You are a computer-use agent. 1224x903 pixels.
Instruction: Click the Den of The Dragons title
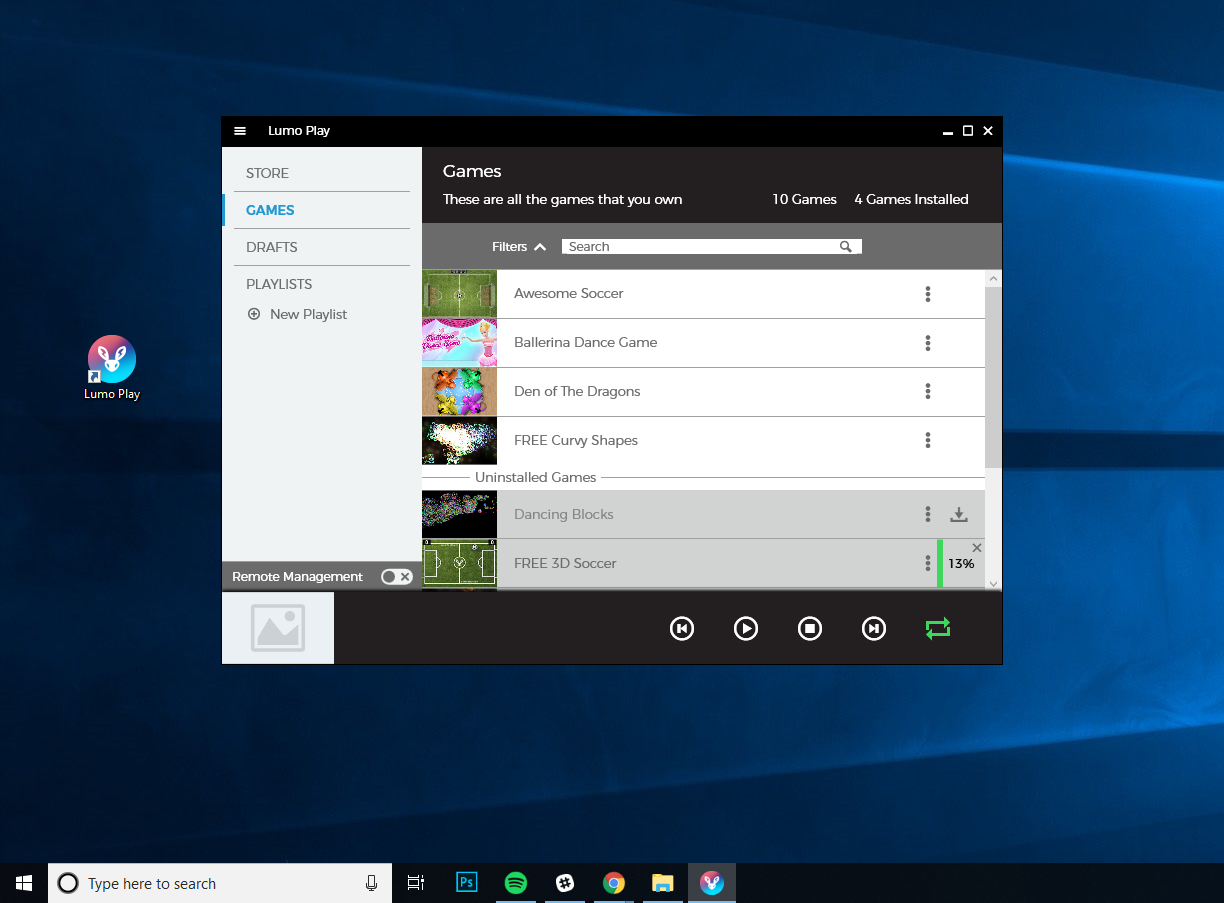(x=577, y=392)
